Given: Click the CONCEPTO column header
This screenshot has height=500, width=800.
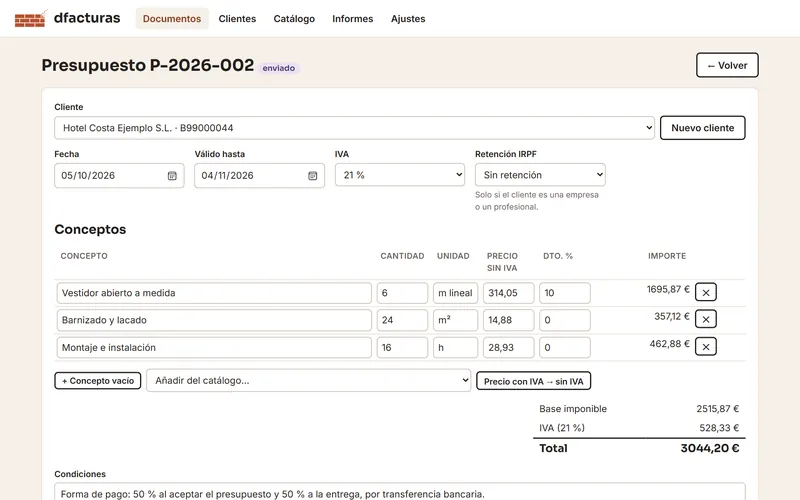Looking at the screenshot, I should [84, 256].
